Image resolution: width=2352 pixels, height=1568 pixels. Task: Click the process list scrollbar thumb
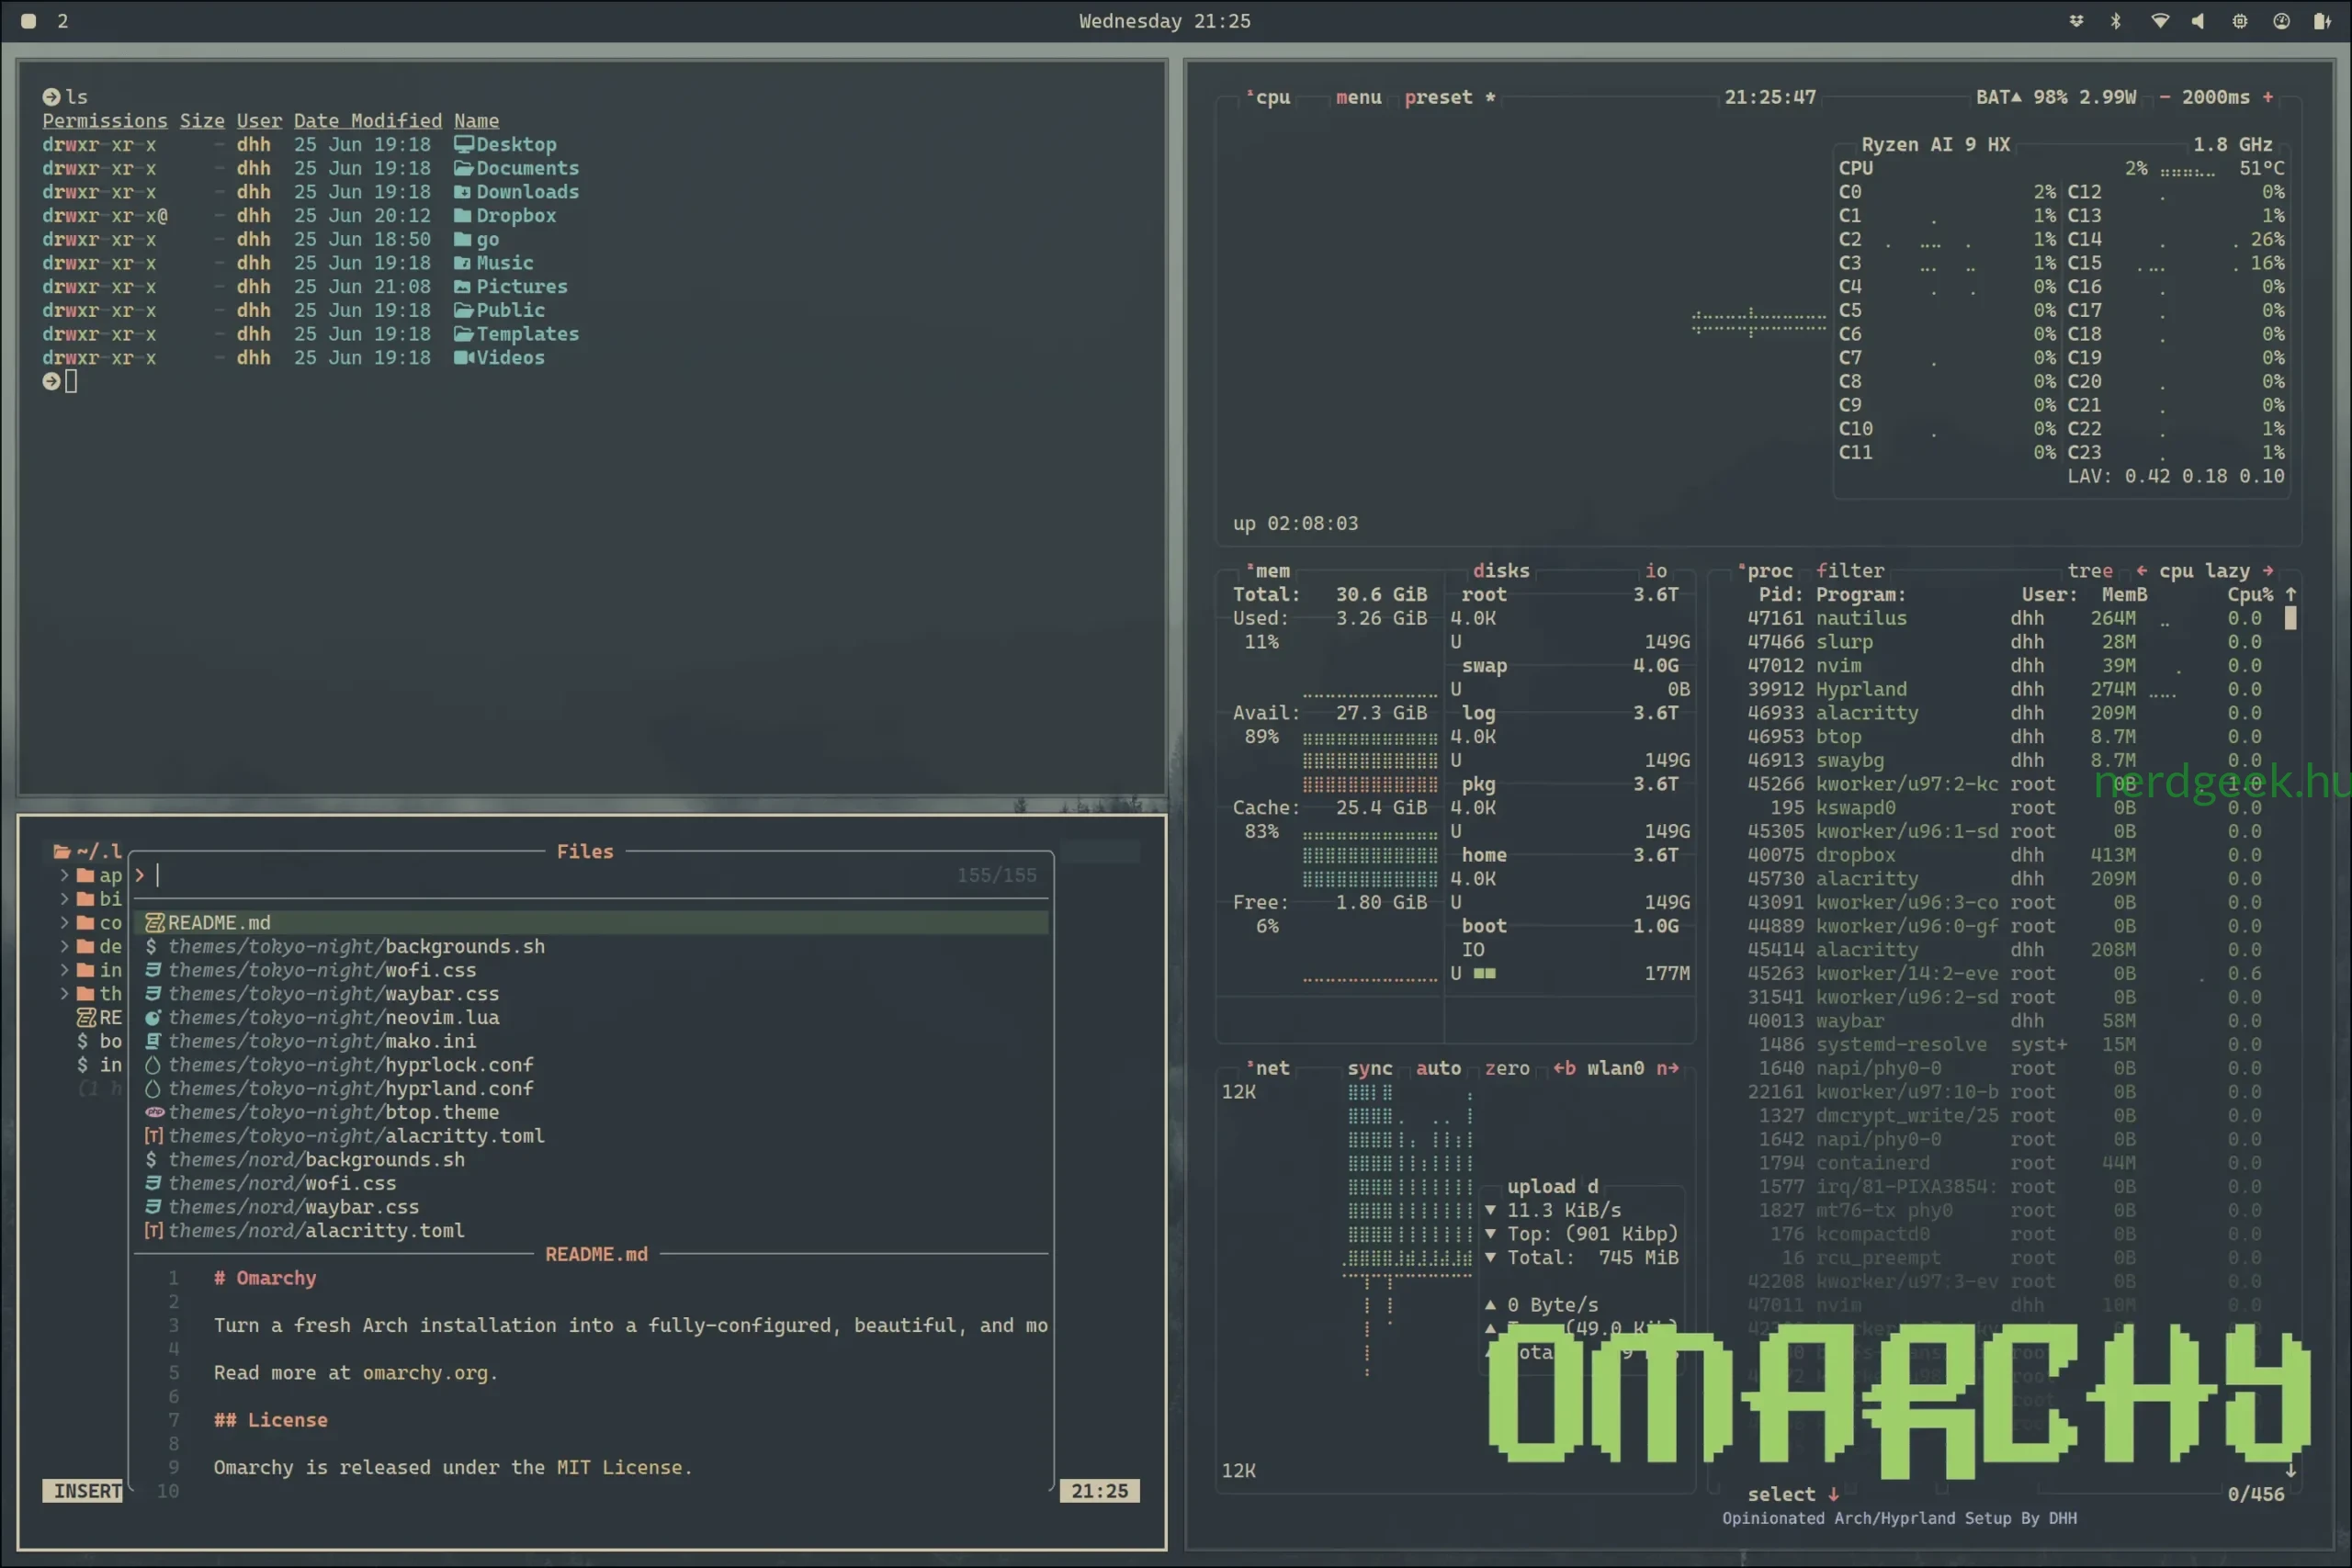[2291, 618]
